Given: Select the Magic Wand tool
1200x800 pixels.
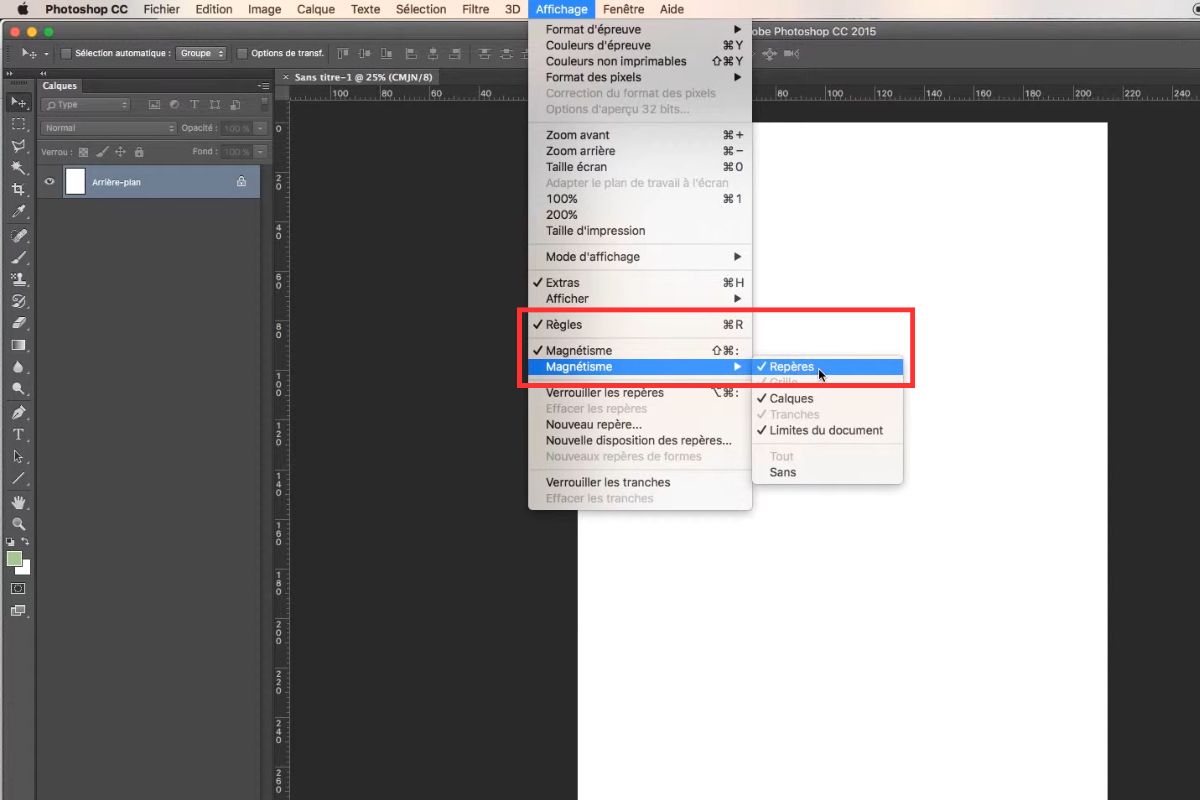Looking at the screenshot, I should [18, 168].
